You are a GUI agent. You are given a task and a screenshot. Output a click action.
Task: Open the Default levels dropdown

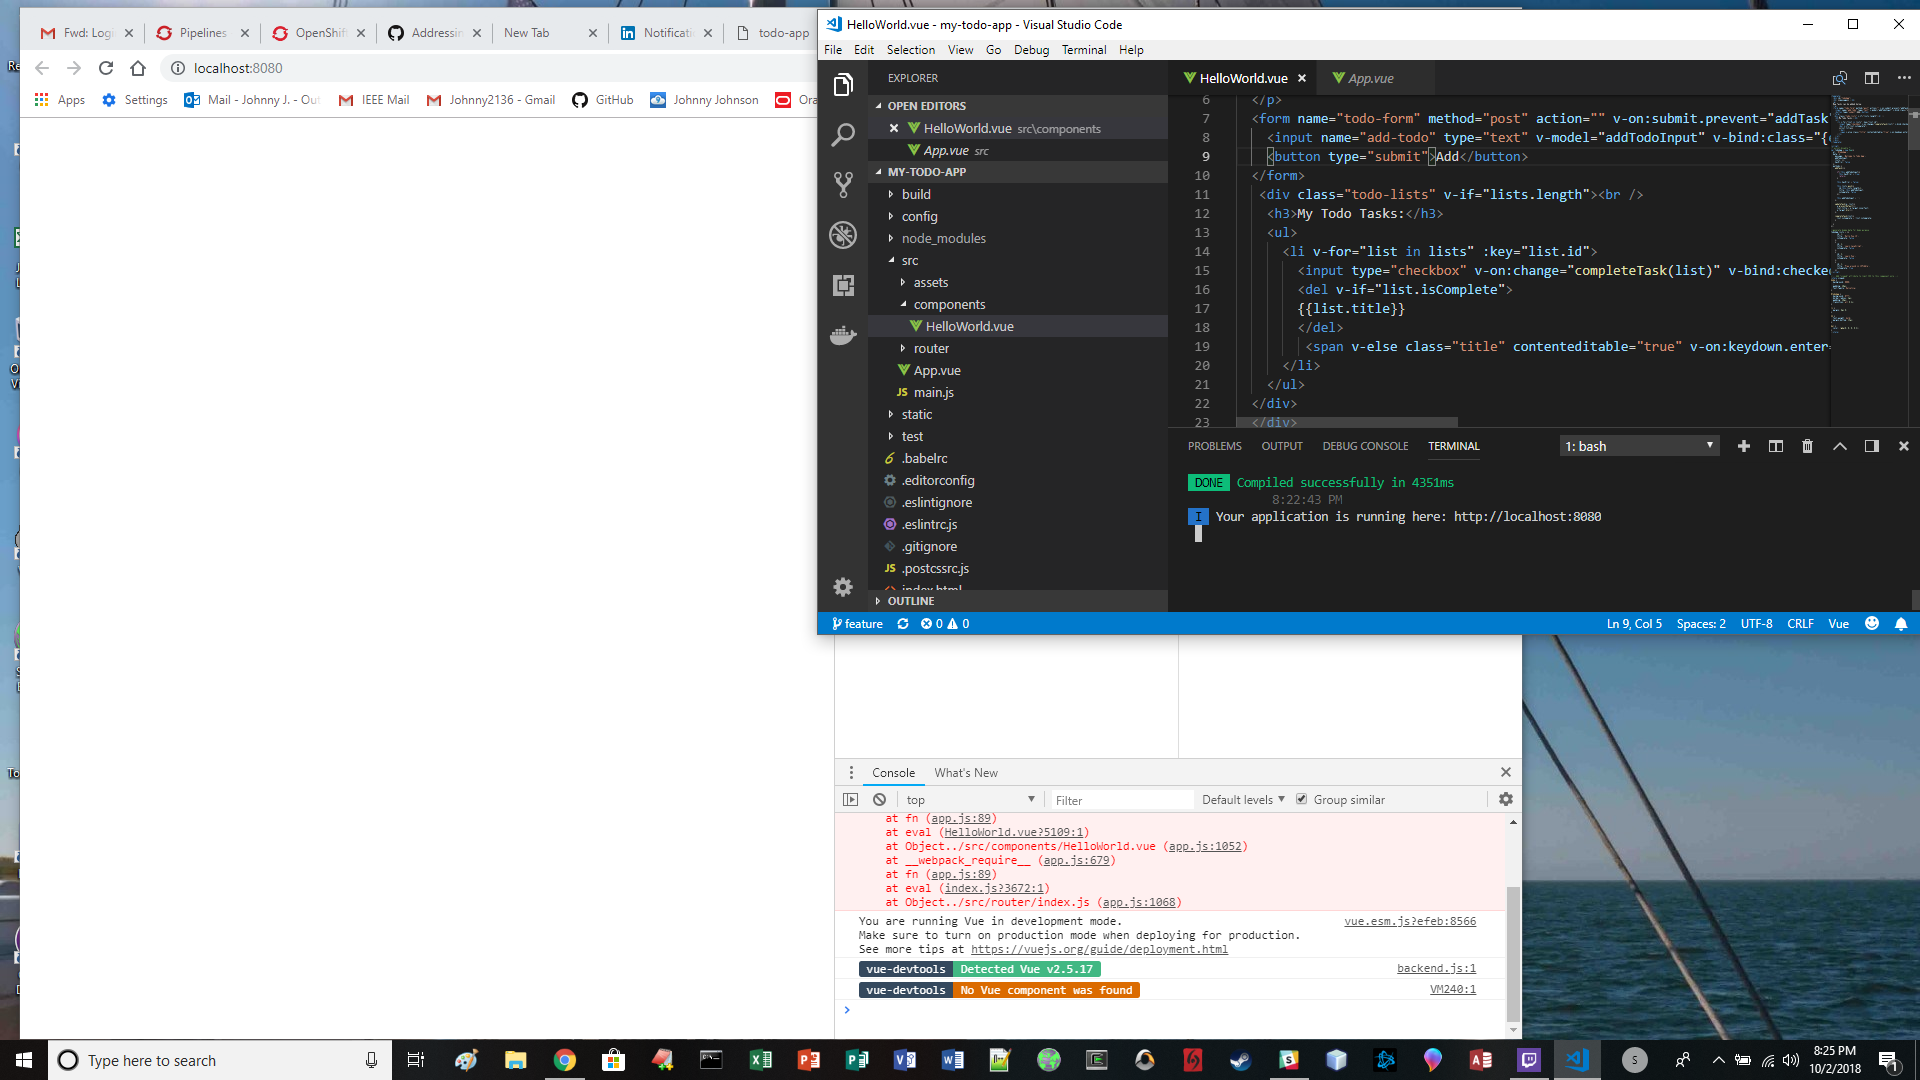coord(1242,800)
